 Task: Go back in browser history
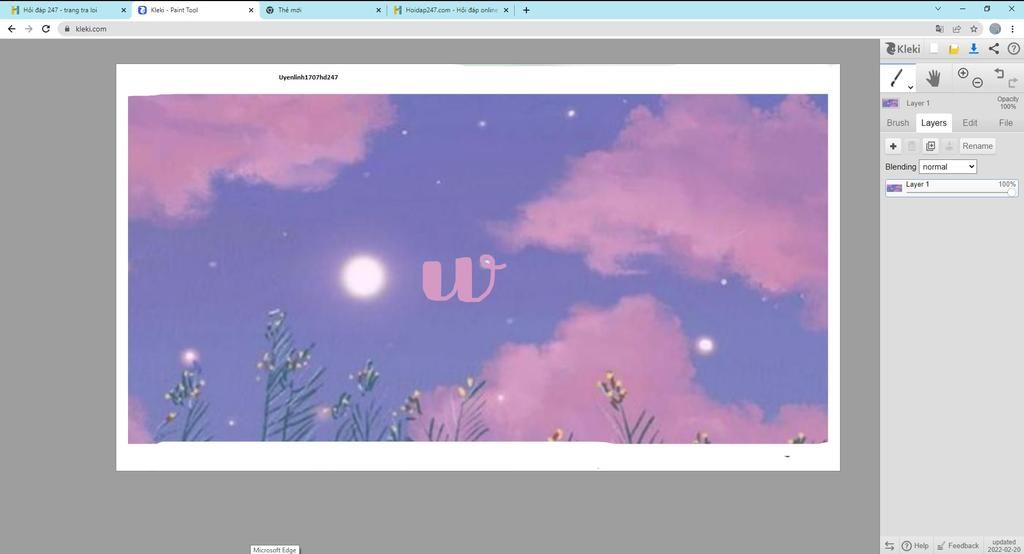coord(11,29)
